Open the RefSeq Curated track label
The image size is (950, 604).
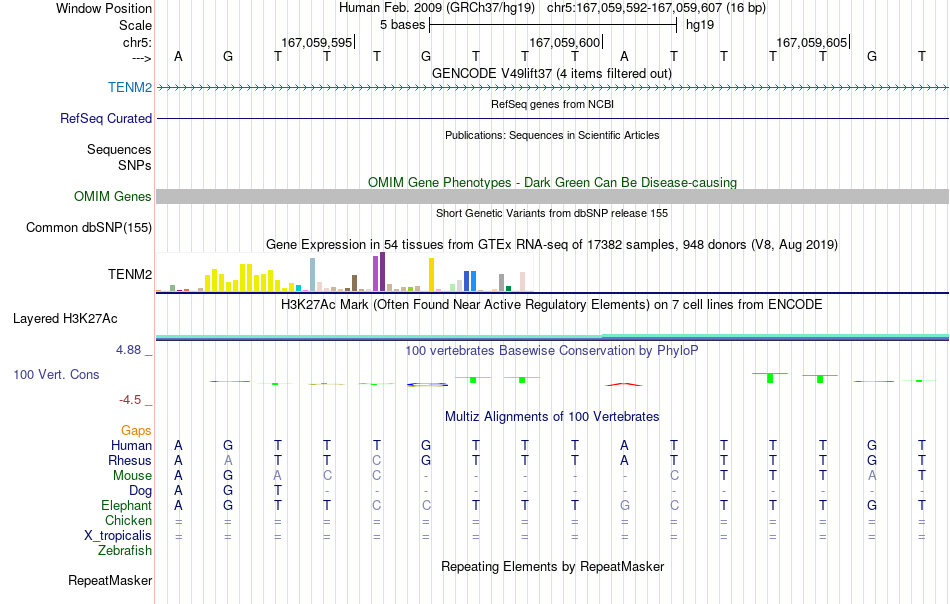(105, 118)
